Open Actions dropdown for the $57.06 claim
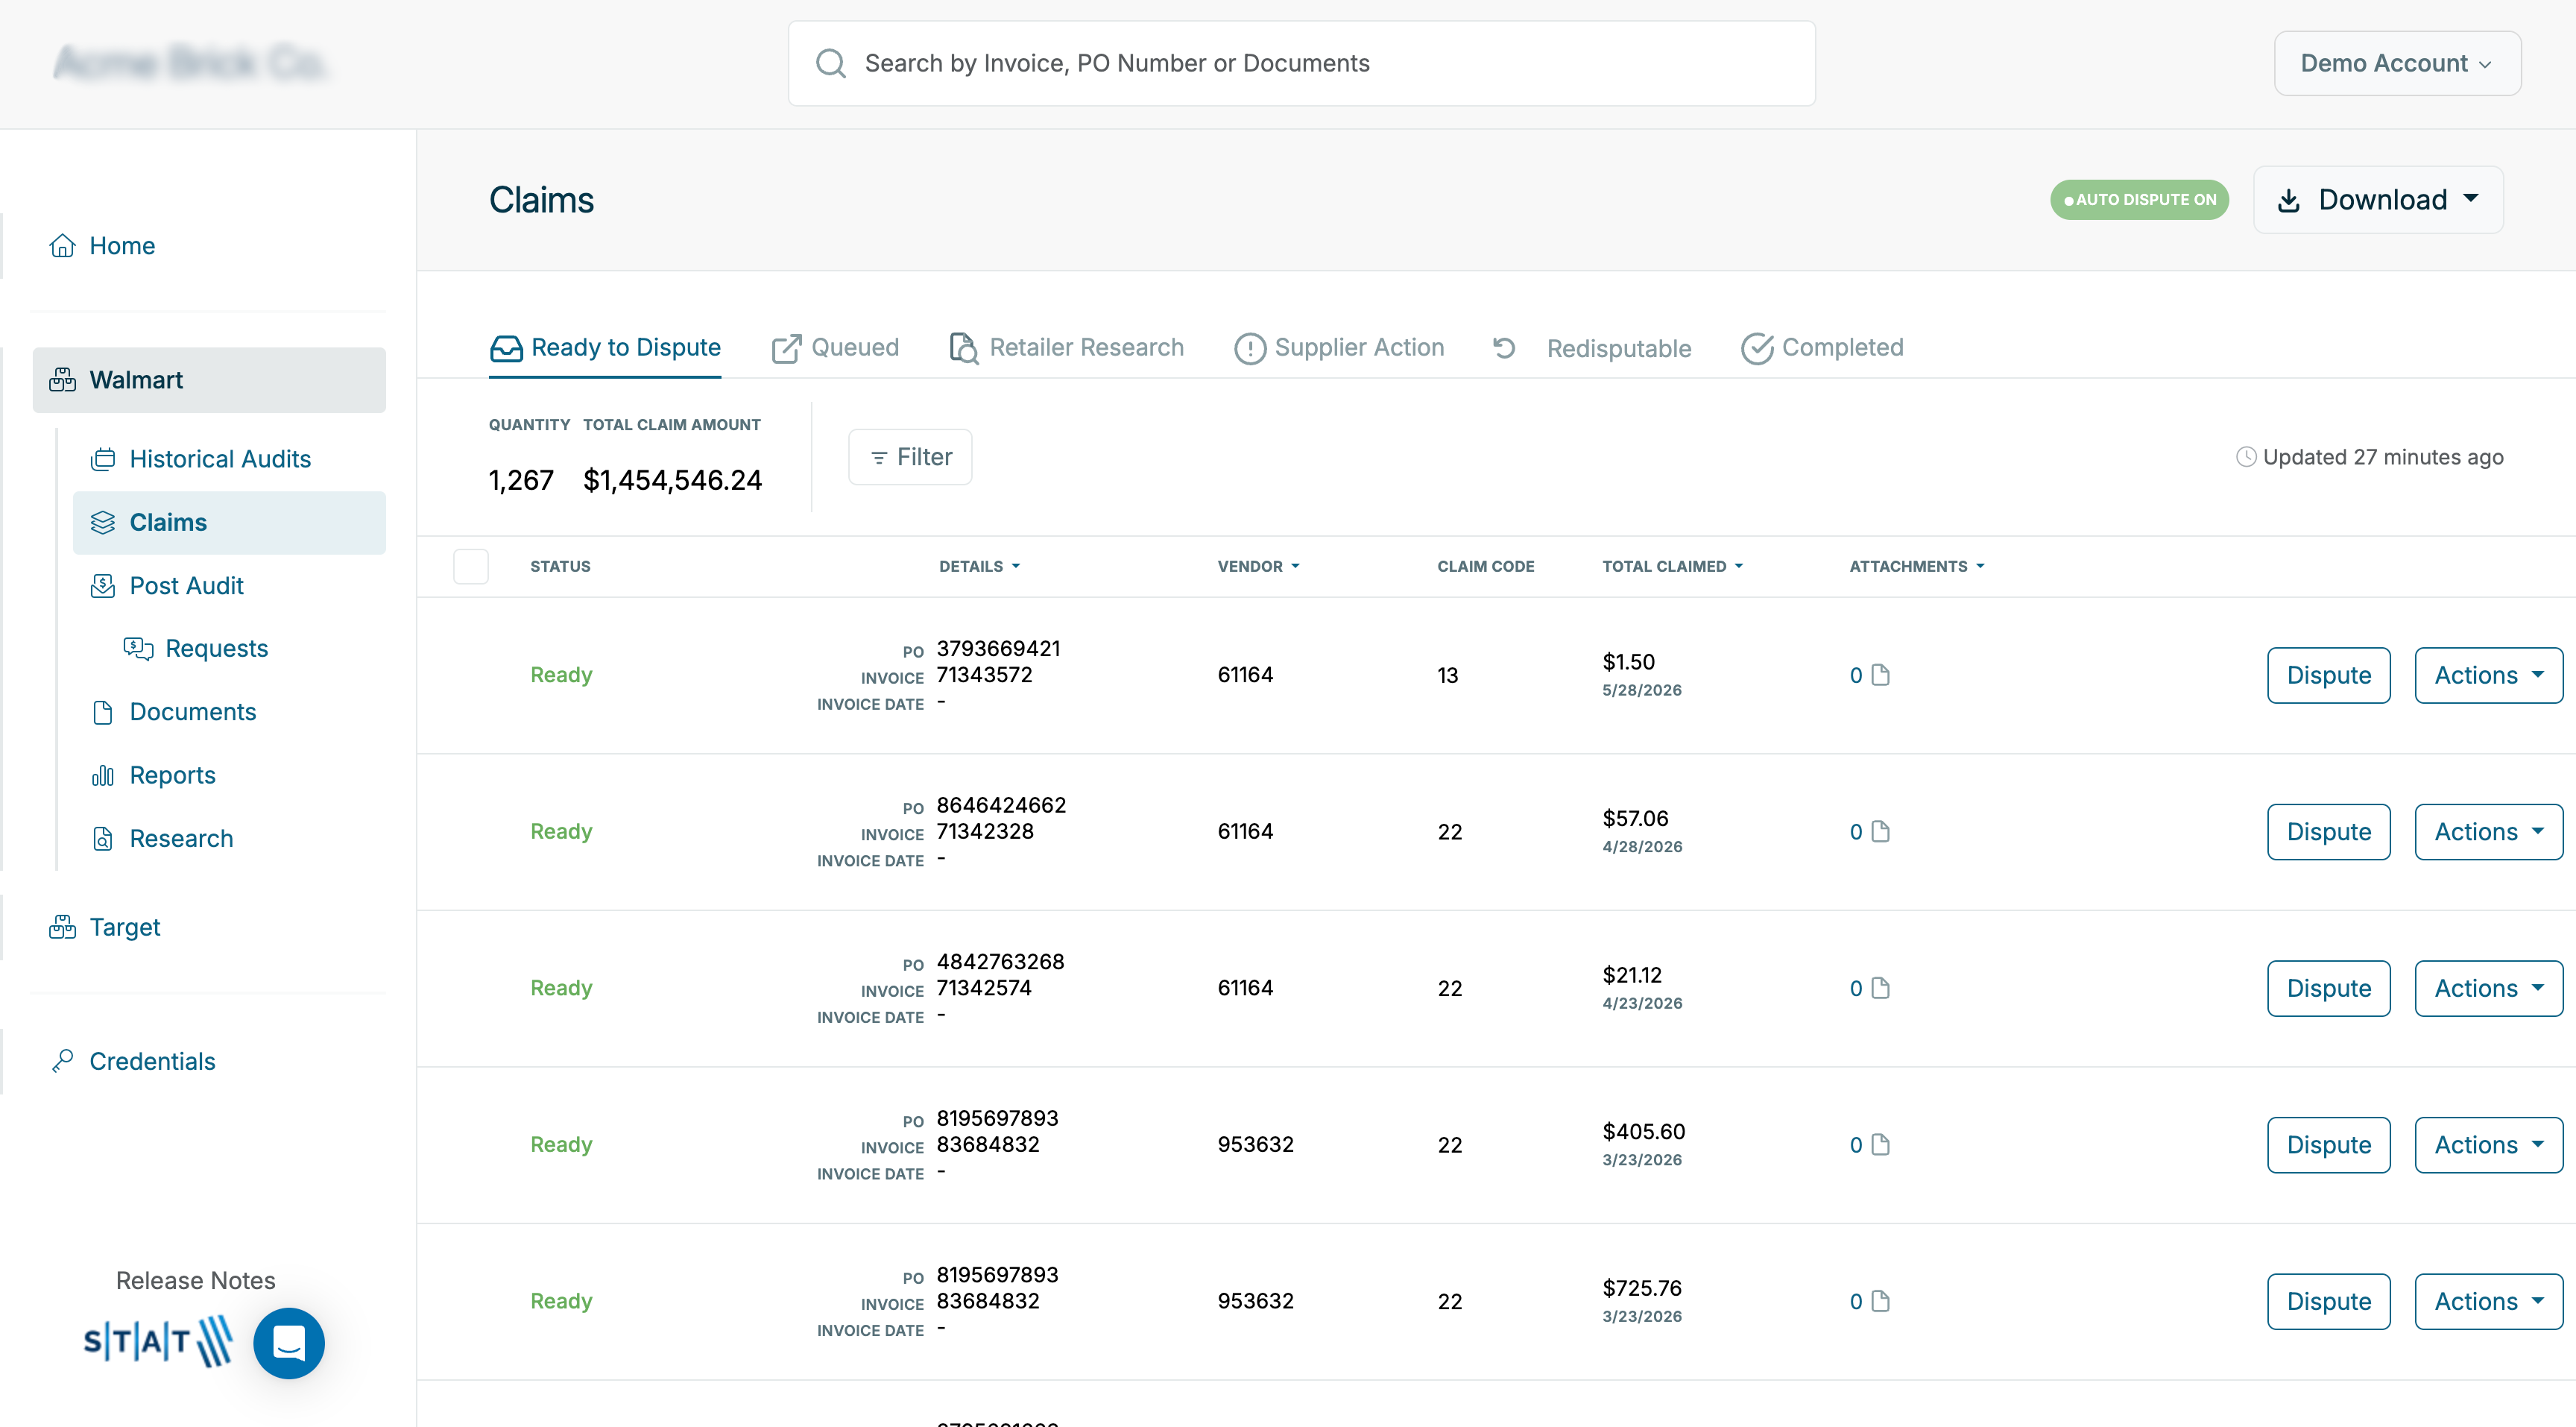Viewport: 2576px width, 1427px height. point(2487,832)
